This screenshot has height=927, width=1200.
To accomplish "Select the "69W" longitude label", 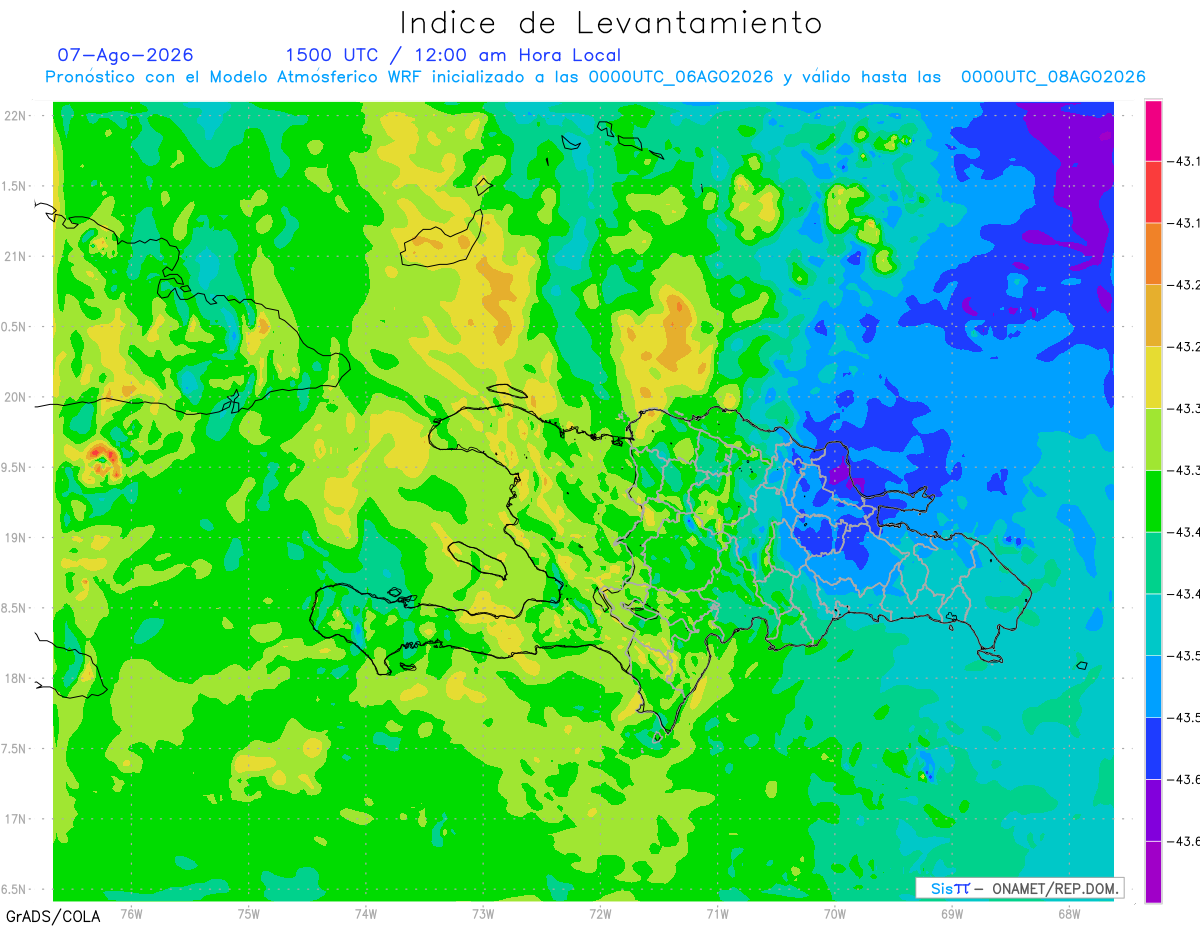I will click(951, 913).
